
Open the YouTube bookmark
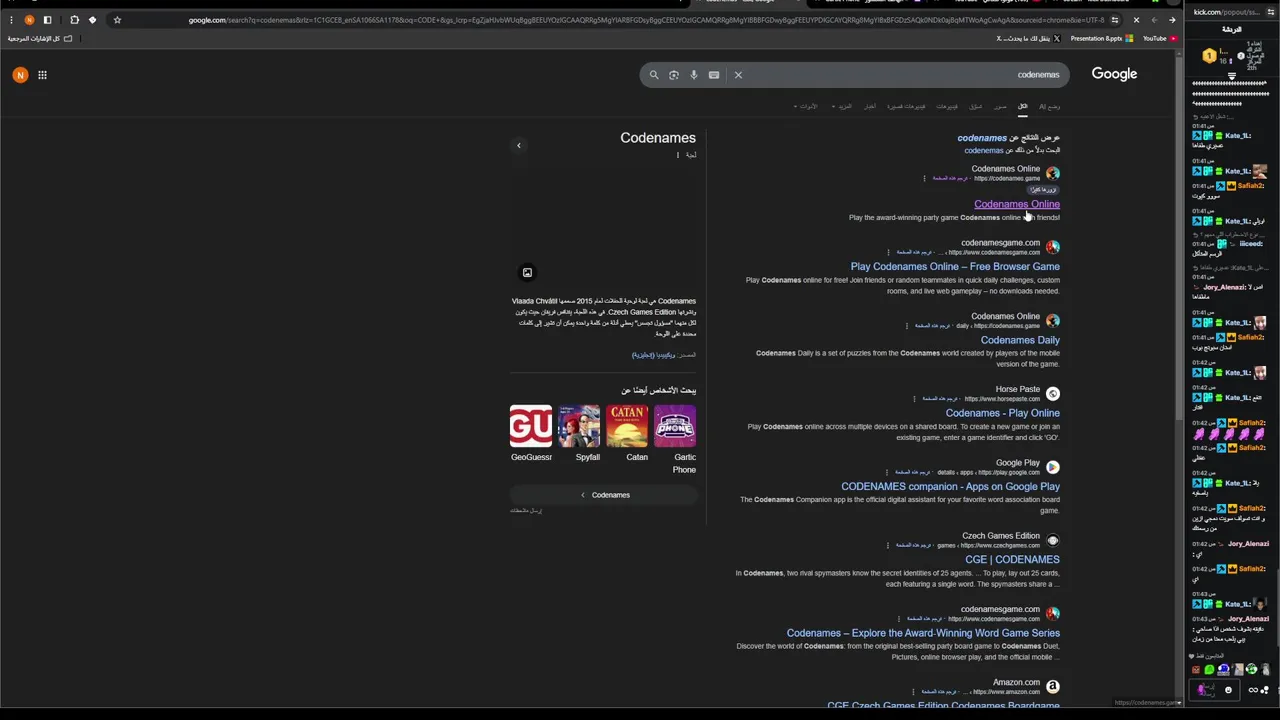tap(1159, 39)
